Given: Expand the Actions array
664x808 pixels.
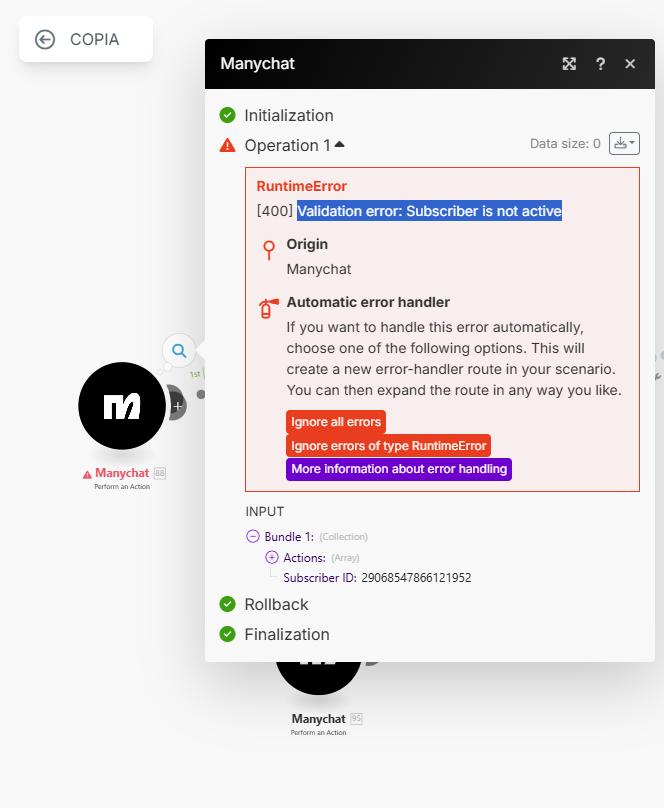Looking at the screenshot, I should coord(271,557).
